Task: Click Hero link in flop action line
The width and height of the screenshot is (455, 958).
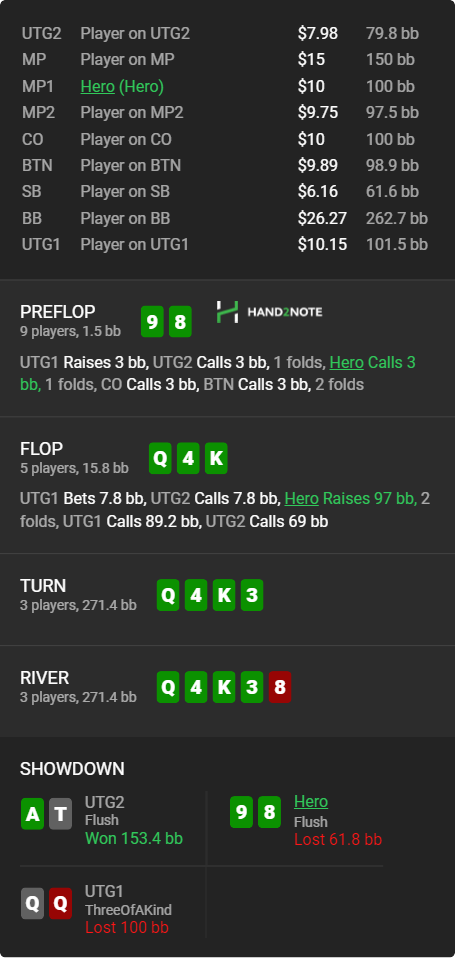Action: [x=302, y=499]
